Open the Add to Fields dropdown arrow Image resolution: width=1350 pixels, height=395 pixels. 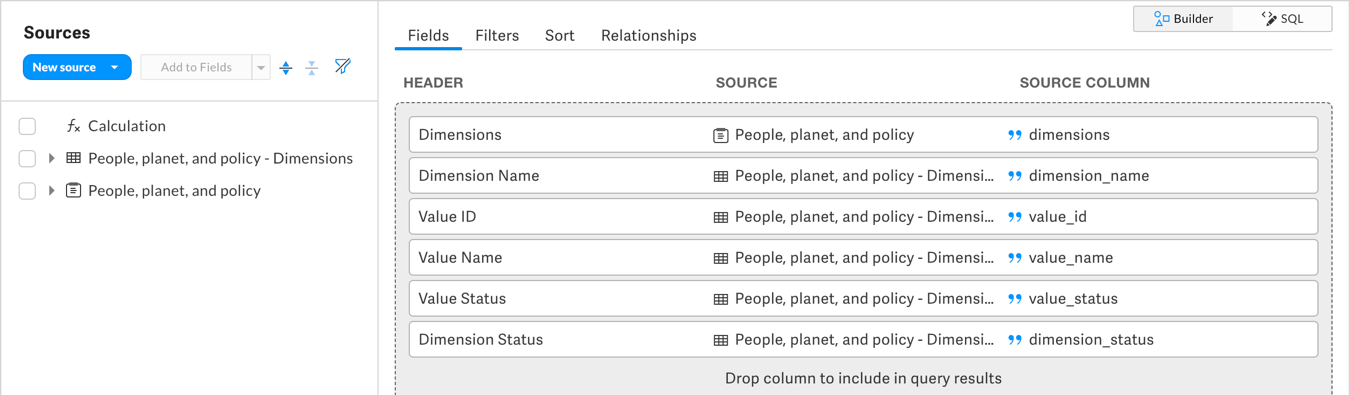(x=261, y=67)
